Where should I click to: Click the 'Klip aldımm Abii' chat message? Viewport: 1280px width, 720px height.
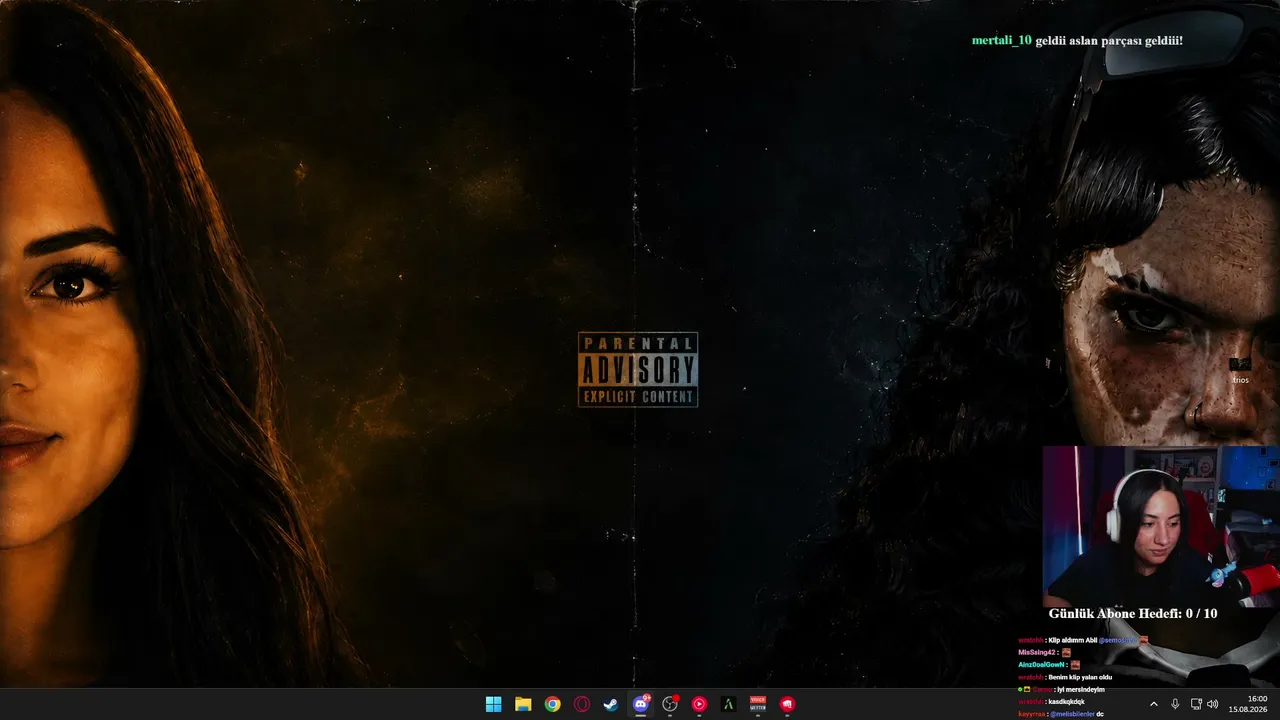click(1073, 640)
